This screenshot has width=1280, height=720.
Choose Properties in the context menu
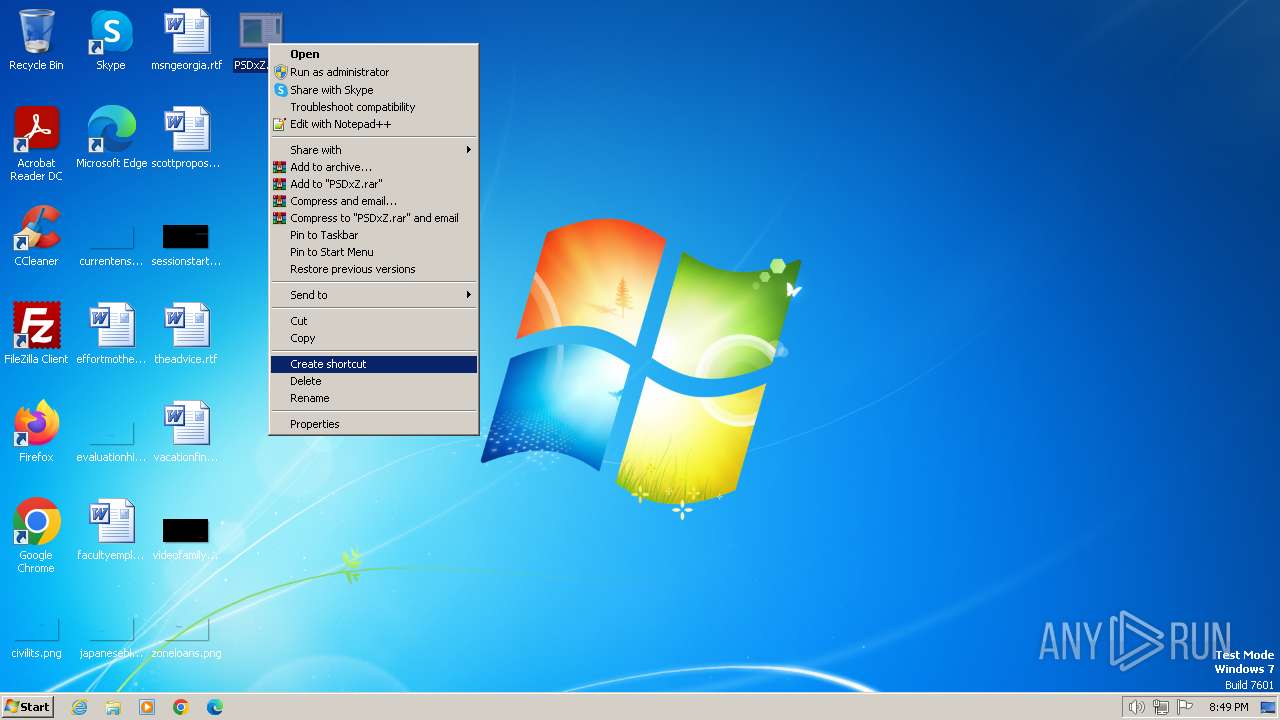click(x=374, y=424)
